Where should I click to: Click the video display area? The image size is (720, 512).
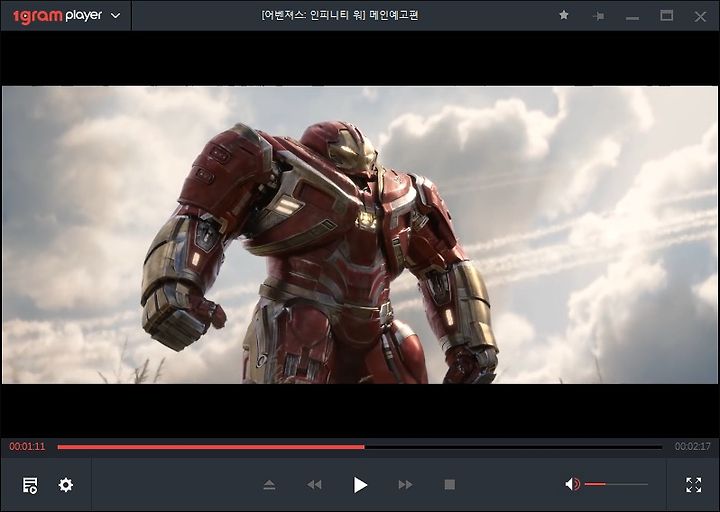pyautogui.click(x=360, y=235)
